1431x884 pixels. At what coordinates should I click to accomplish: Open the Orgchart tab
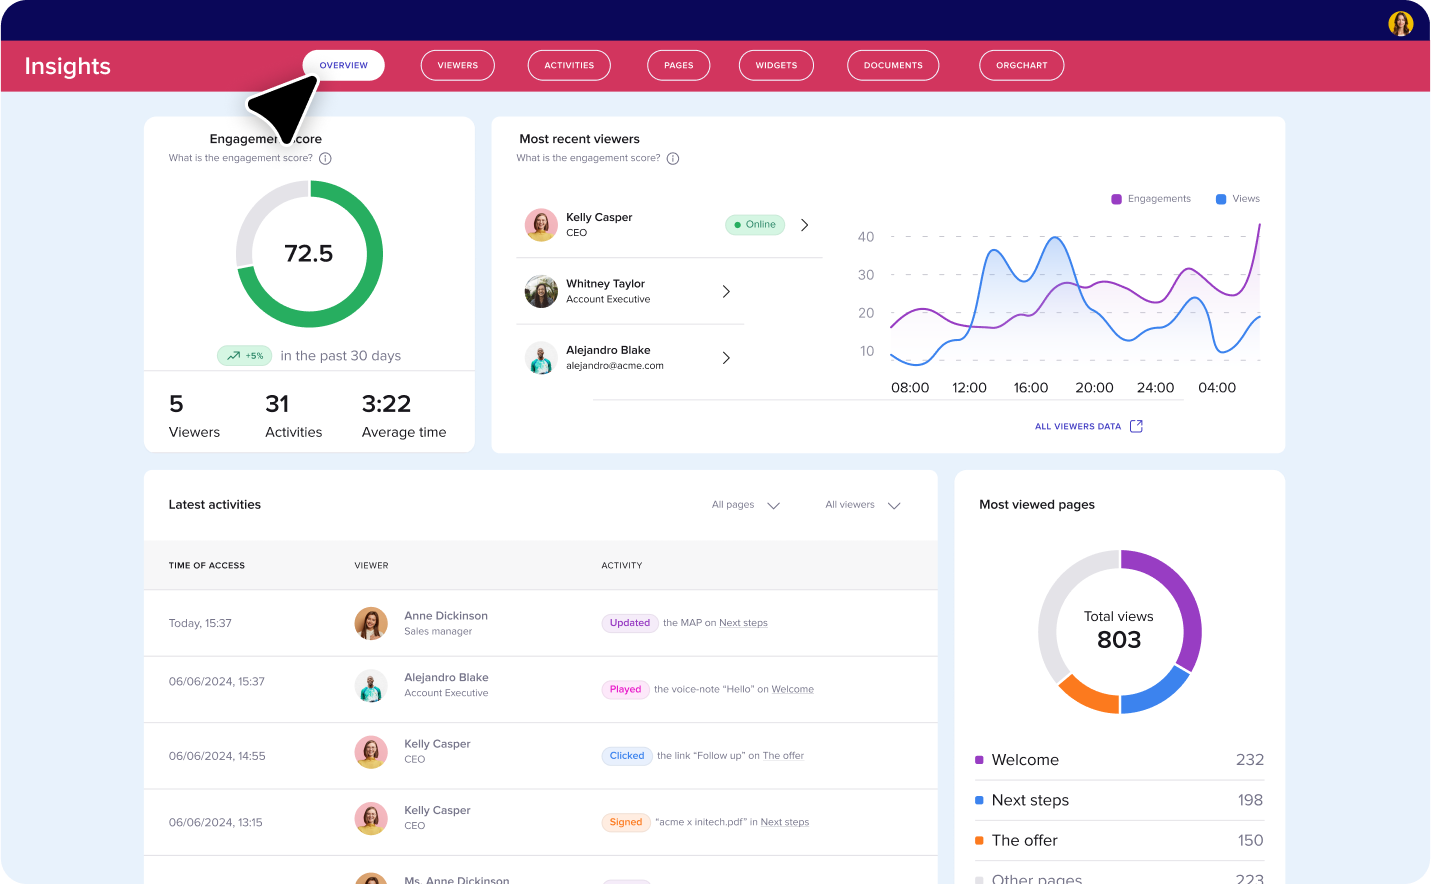1021,65
